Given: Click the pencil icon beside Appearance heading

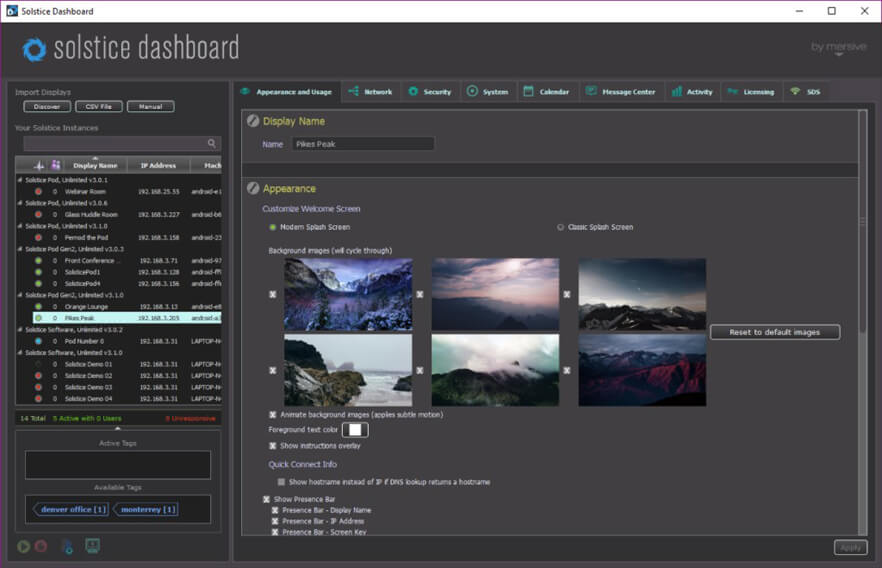Looking at the screenshot, I should click(252, 188).
